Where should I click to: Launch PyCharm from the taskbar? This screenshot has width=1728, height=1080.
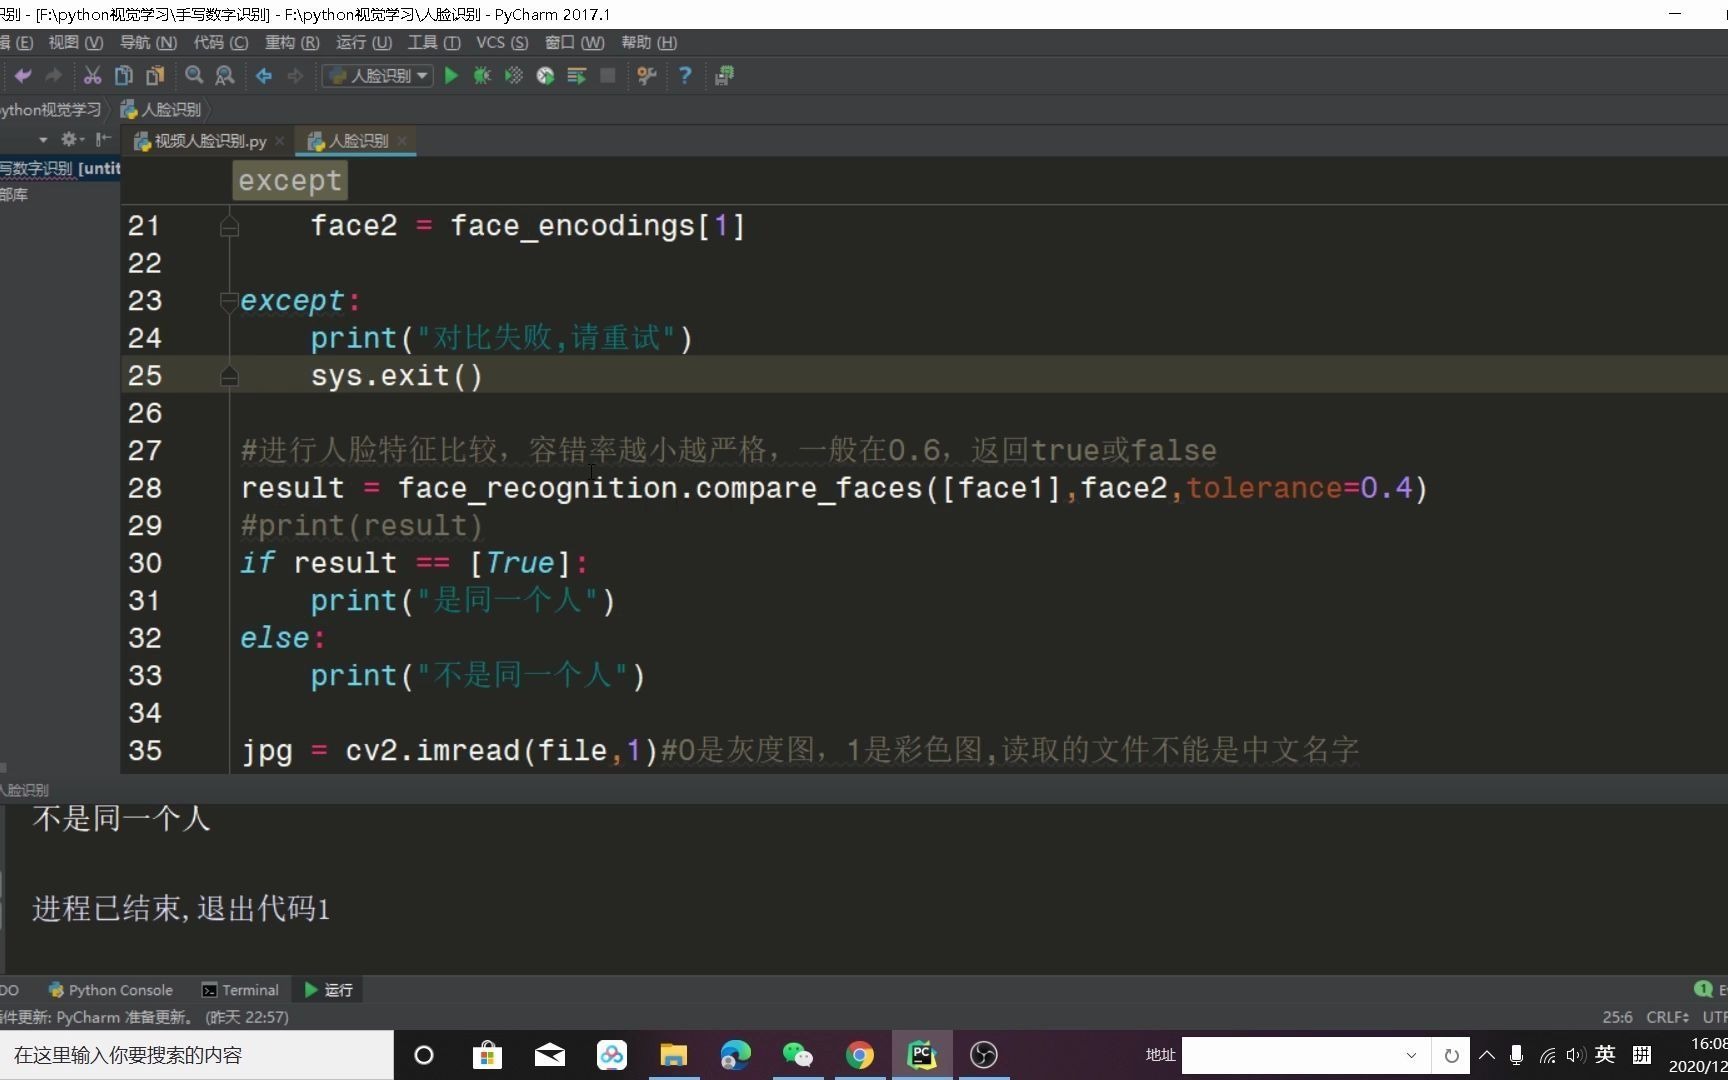pyautogui.click(x=920, y=1055)
